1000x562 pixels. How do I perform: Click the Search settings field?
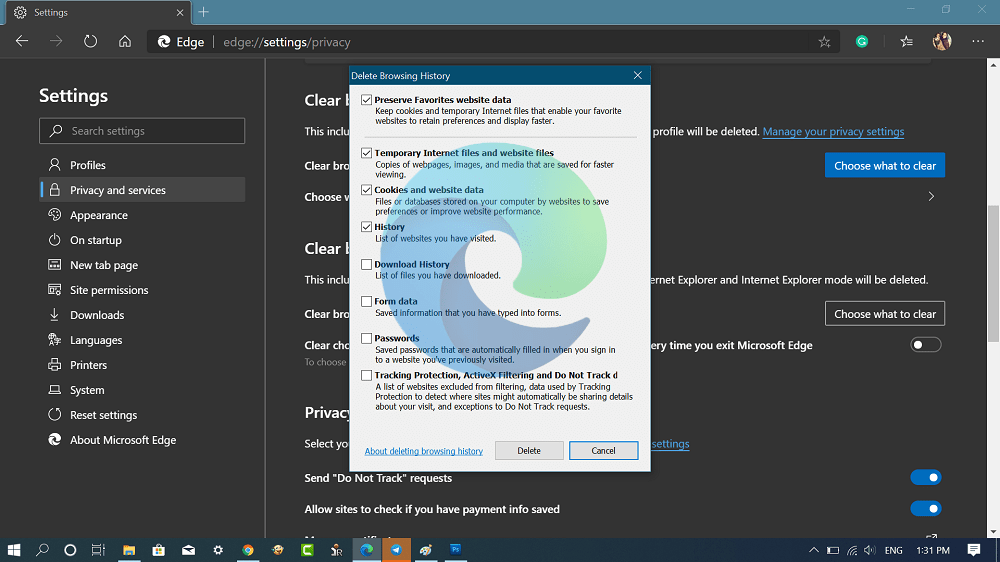pos(142,131)
